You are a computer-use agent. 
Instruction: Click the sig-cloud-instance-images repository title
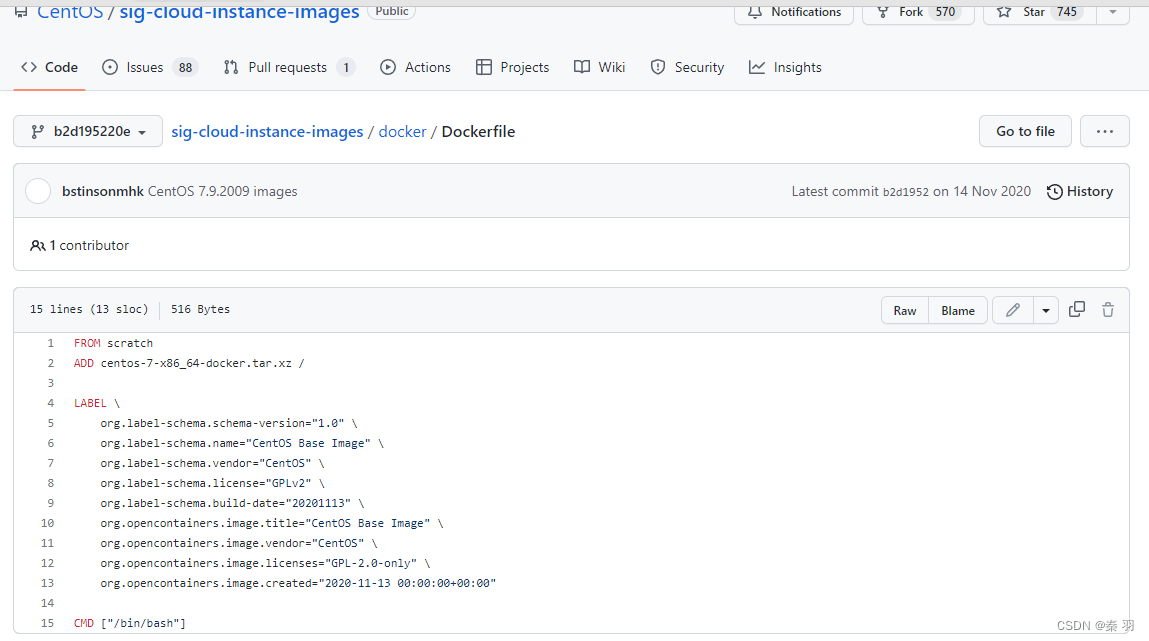click(240, 12)
